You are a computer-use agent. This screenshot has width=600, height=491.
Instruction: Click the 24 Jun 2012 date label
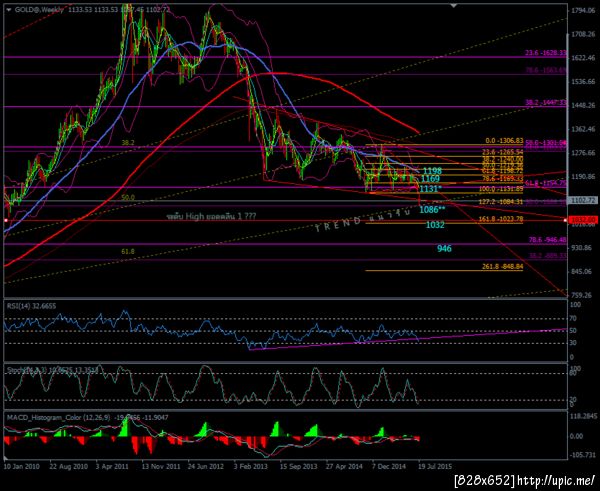tap(205, 467)
